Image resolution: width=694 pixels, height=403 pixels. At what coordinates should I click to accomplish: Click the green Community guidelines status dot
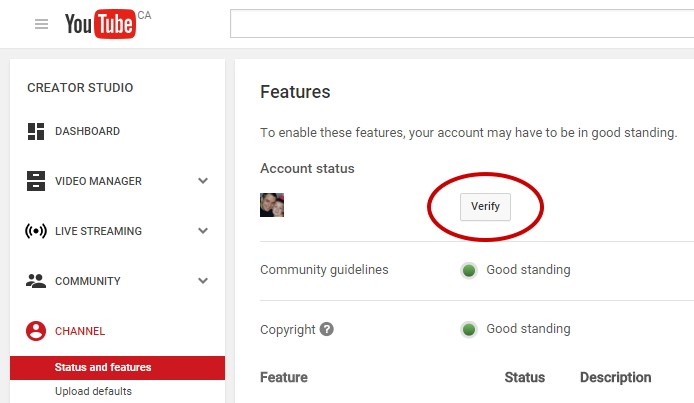coord(469,270)
